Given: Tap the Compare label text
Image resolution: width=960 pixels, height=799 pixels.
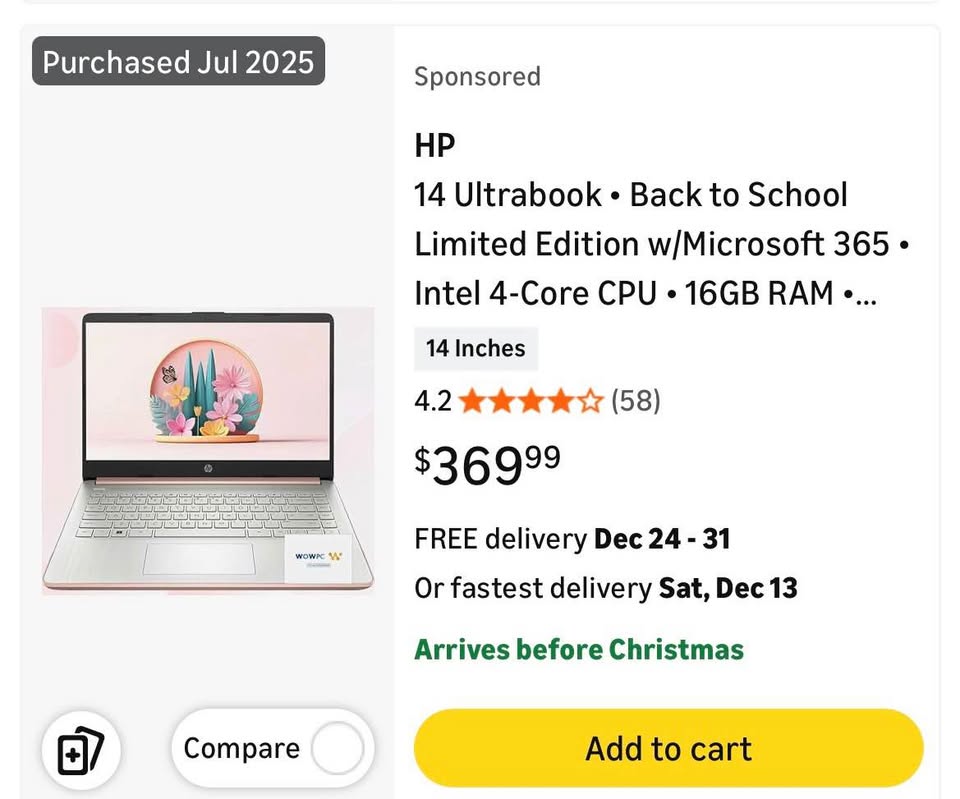Looking at the screenshot, I should [241, 749].
